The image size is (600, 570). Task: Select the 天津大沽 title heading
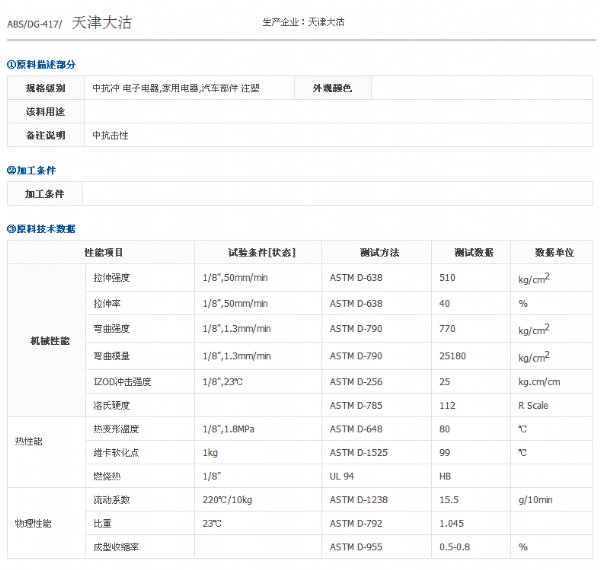tap(102, 21)
